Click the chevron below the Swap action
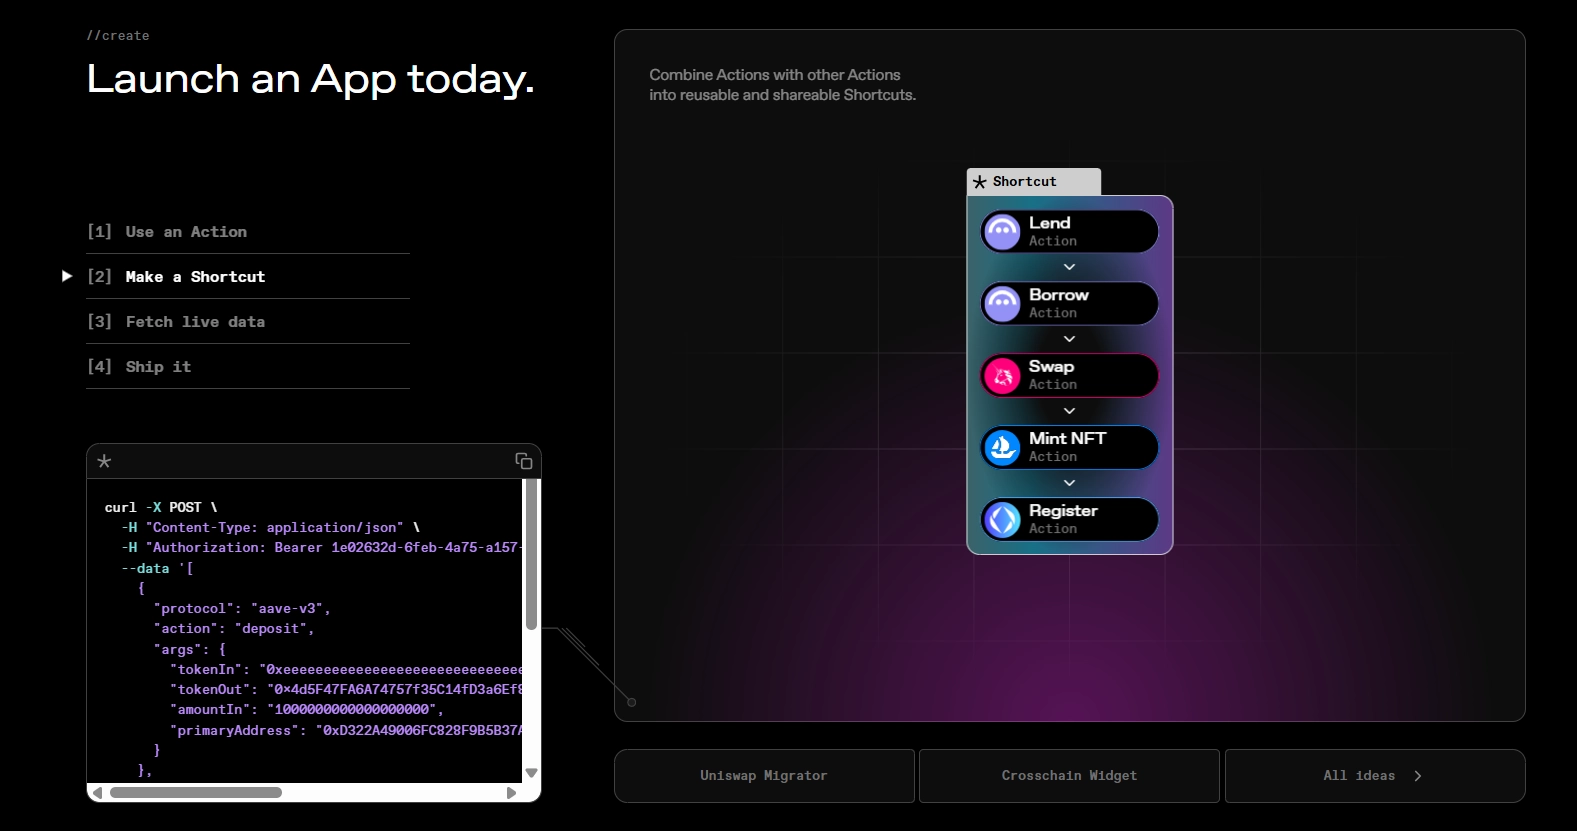Image resolution: width=1577 pixels, height=831 pixels. click(1069, 411)
